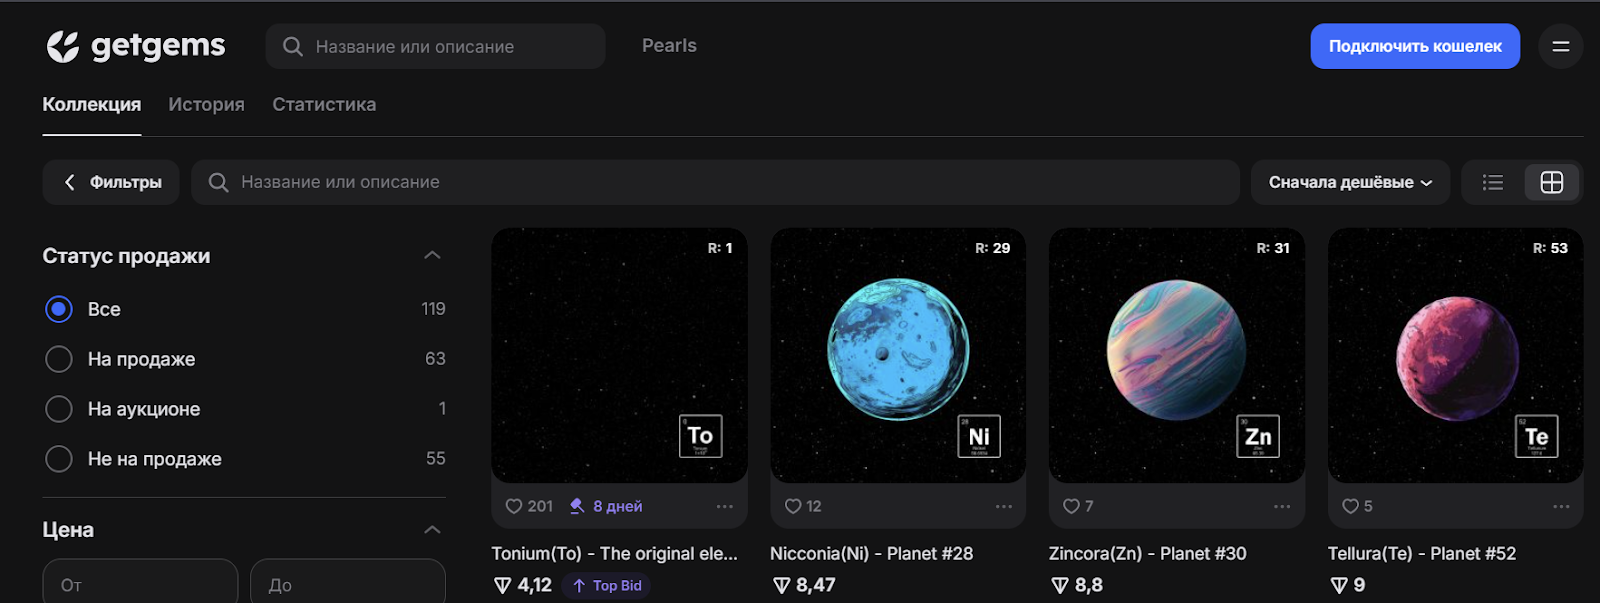Hide filters with the "Фильтры" button
The image size is (1600, 603).
111,182
